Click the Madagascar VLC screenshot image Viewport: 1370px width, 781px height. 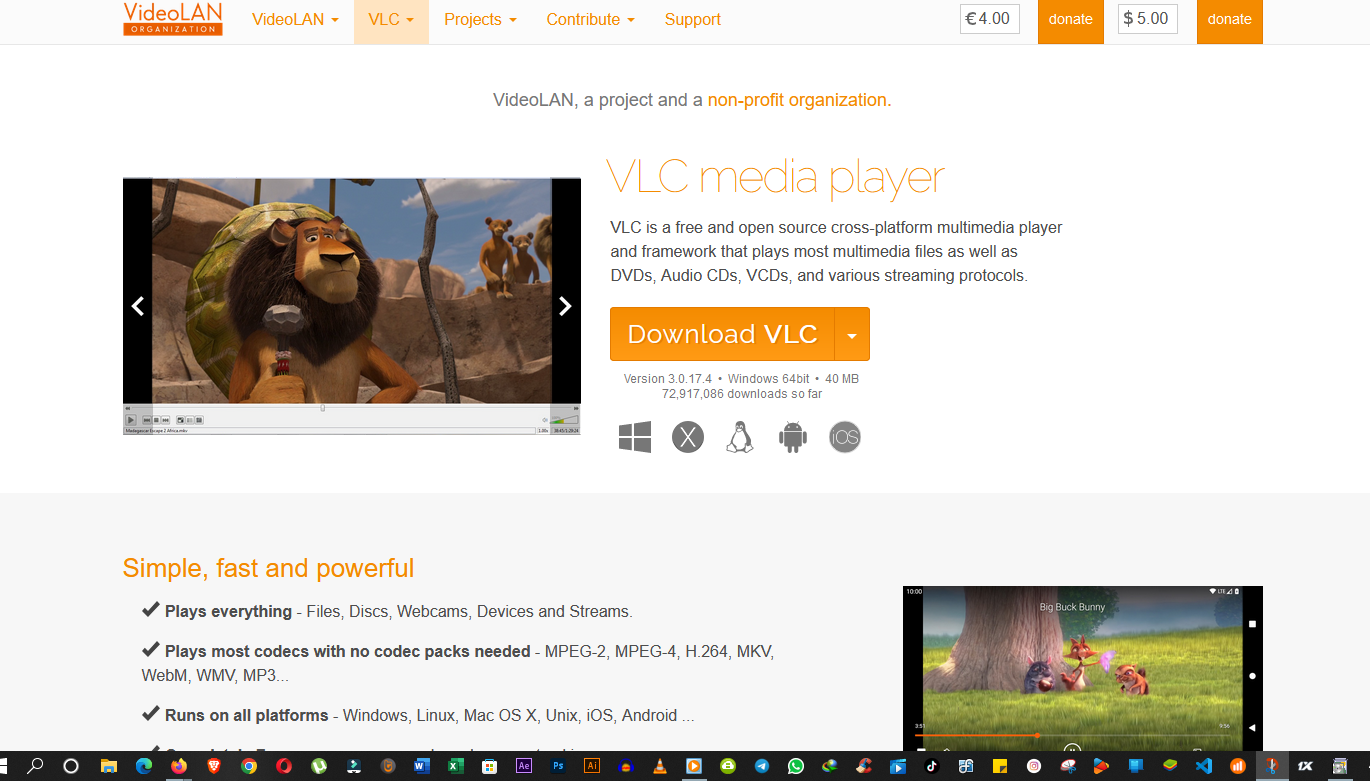click(x=352, y=306)
